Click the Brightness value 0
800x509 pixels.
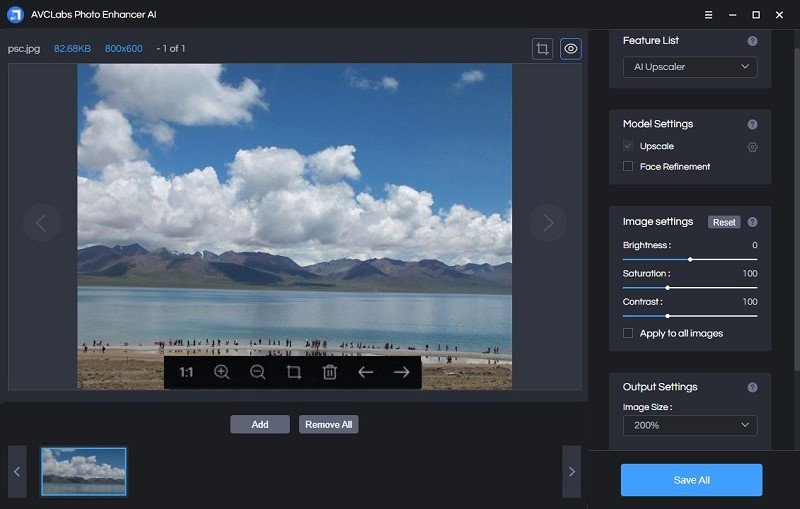pyautogui.click(x=755, y=245)
